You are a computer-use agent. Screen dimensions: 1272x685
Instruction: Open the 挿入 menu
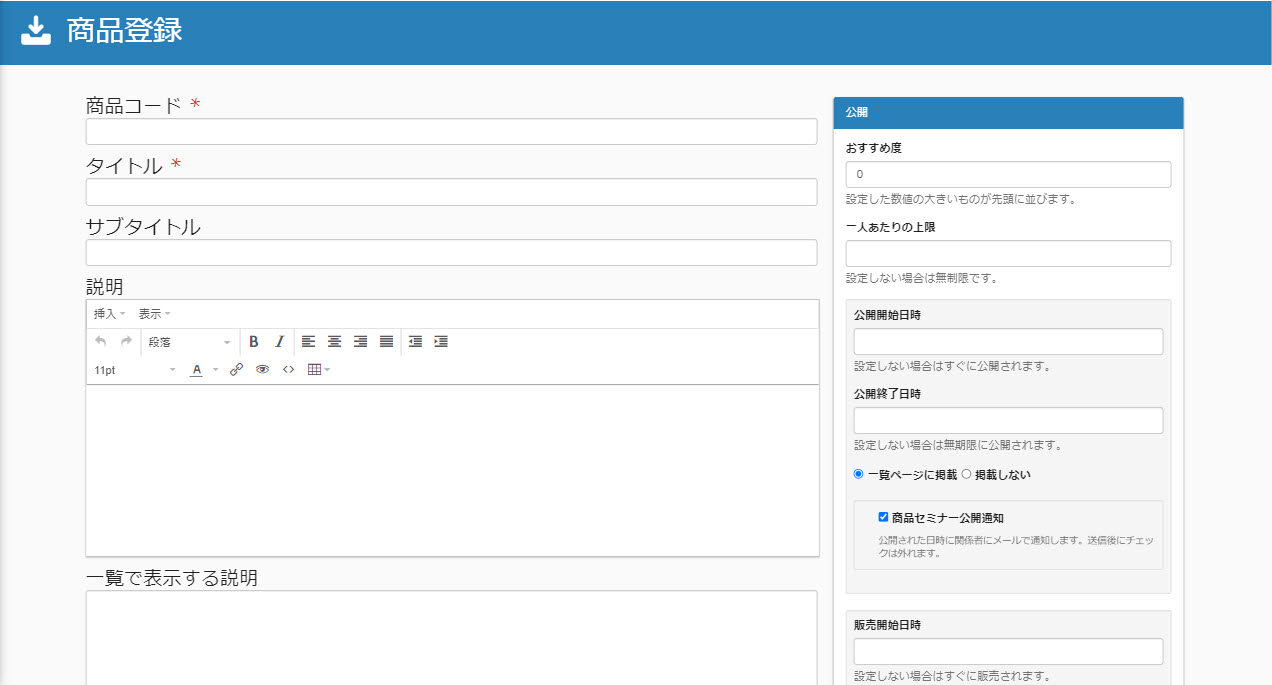[x=109, y=314]
